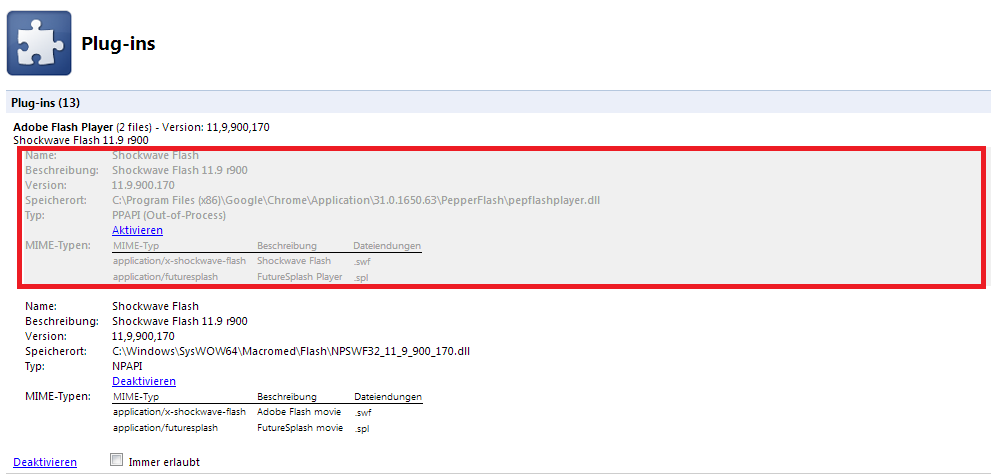Click the blue puzzle piece Plug-ins icon
The width and height of the screenshot is (991, 475).
point(39,44)
